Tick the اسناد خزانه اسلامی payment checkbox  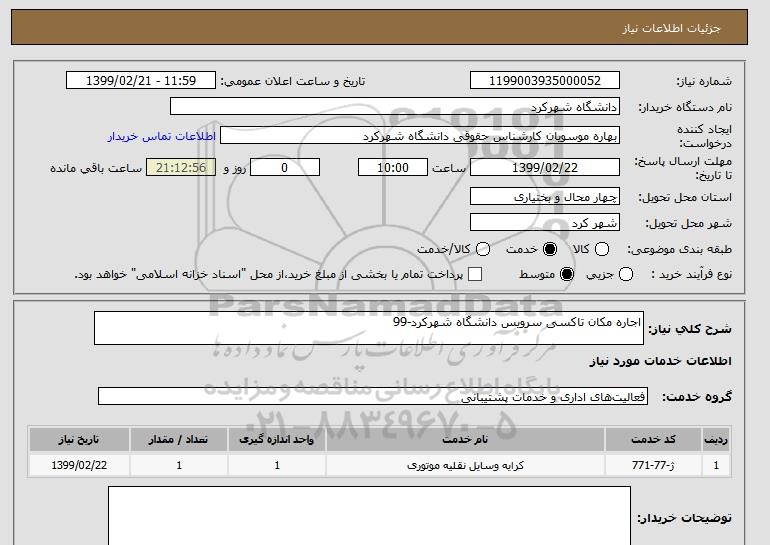pos(475,274)
